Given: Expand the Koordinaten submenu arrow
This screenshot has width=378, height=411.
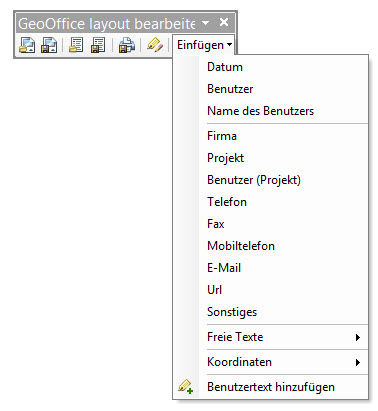Looking at the screenshot, I should 358,362.
